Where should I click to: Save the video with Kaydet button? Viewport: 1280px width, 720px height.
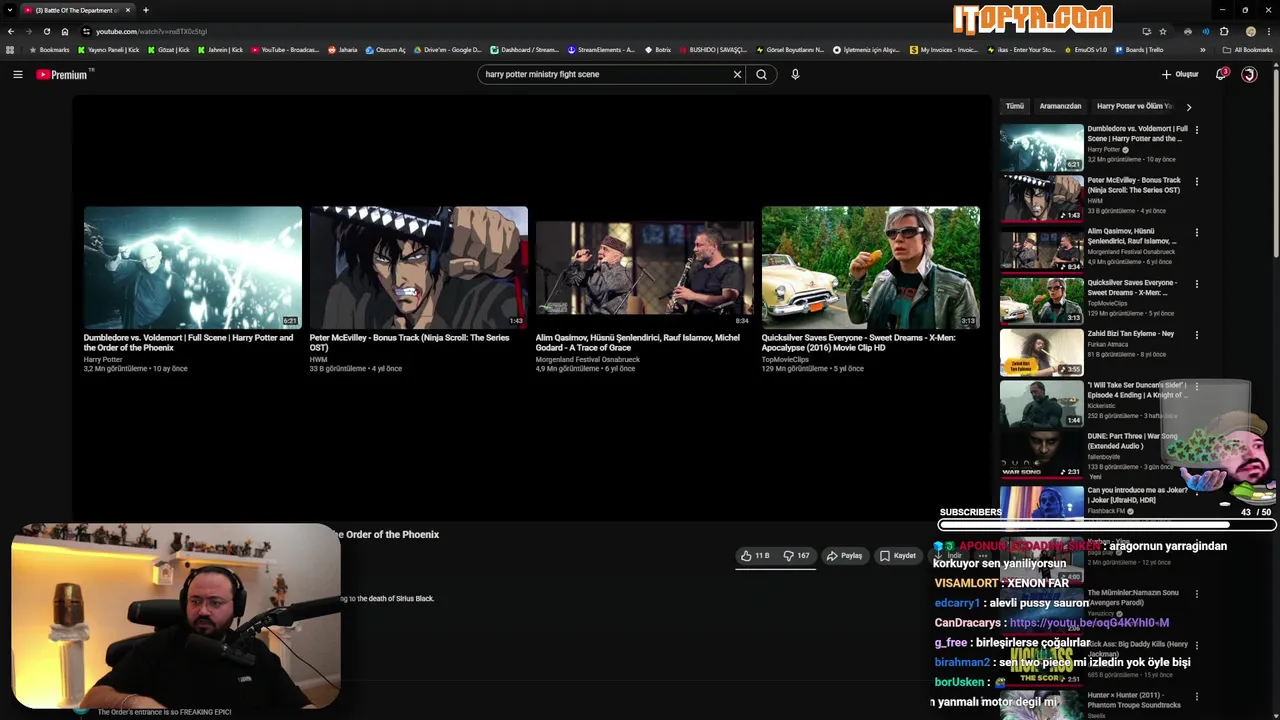click(897, 555)
